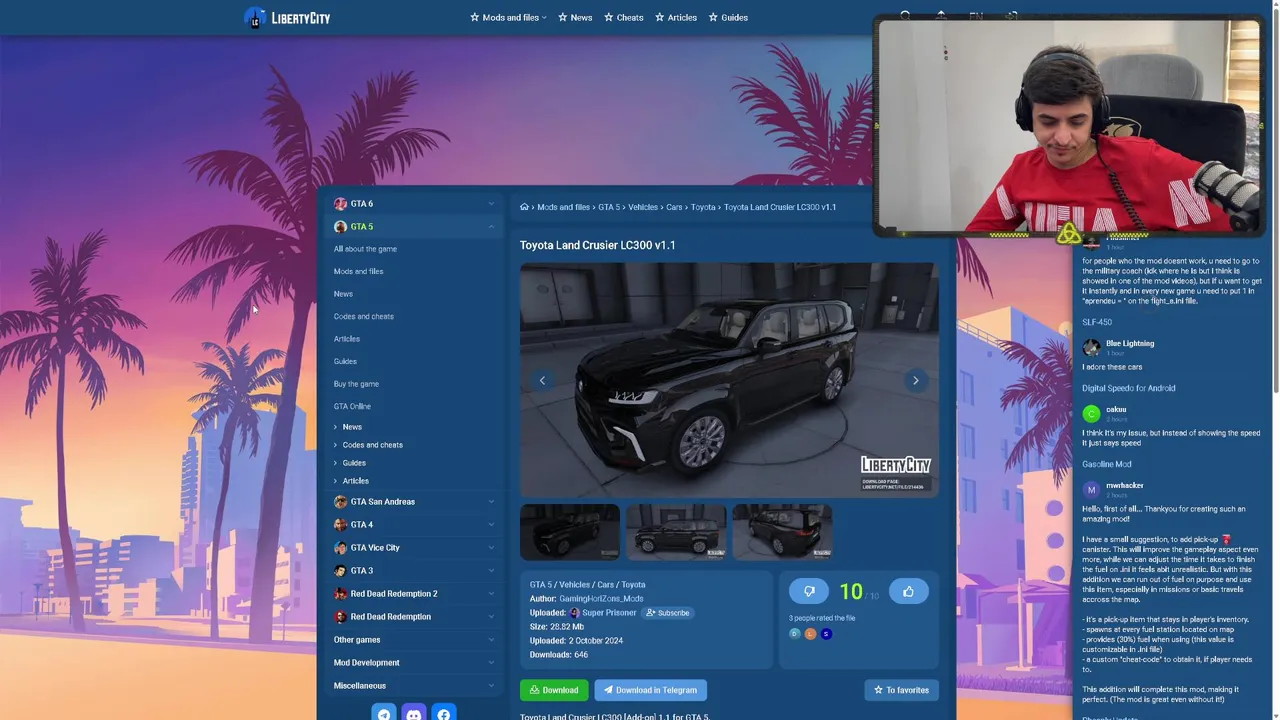The height and width of the screenshot is (720, 1280).
Task: Click Super Prisoner uploader avatar
Action: point(575,613)
